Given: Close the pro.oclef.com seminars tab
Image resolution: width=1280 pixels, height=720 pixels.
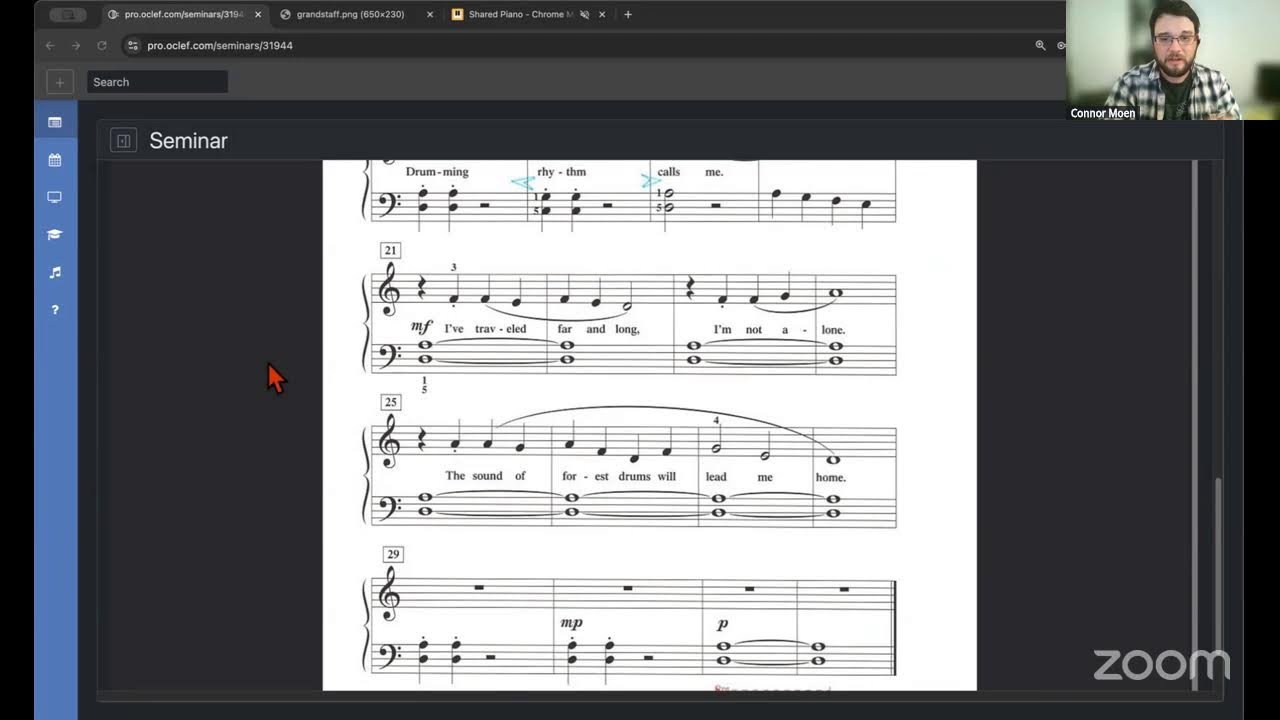Looking at the screenshot, I should coord(257,14).
